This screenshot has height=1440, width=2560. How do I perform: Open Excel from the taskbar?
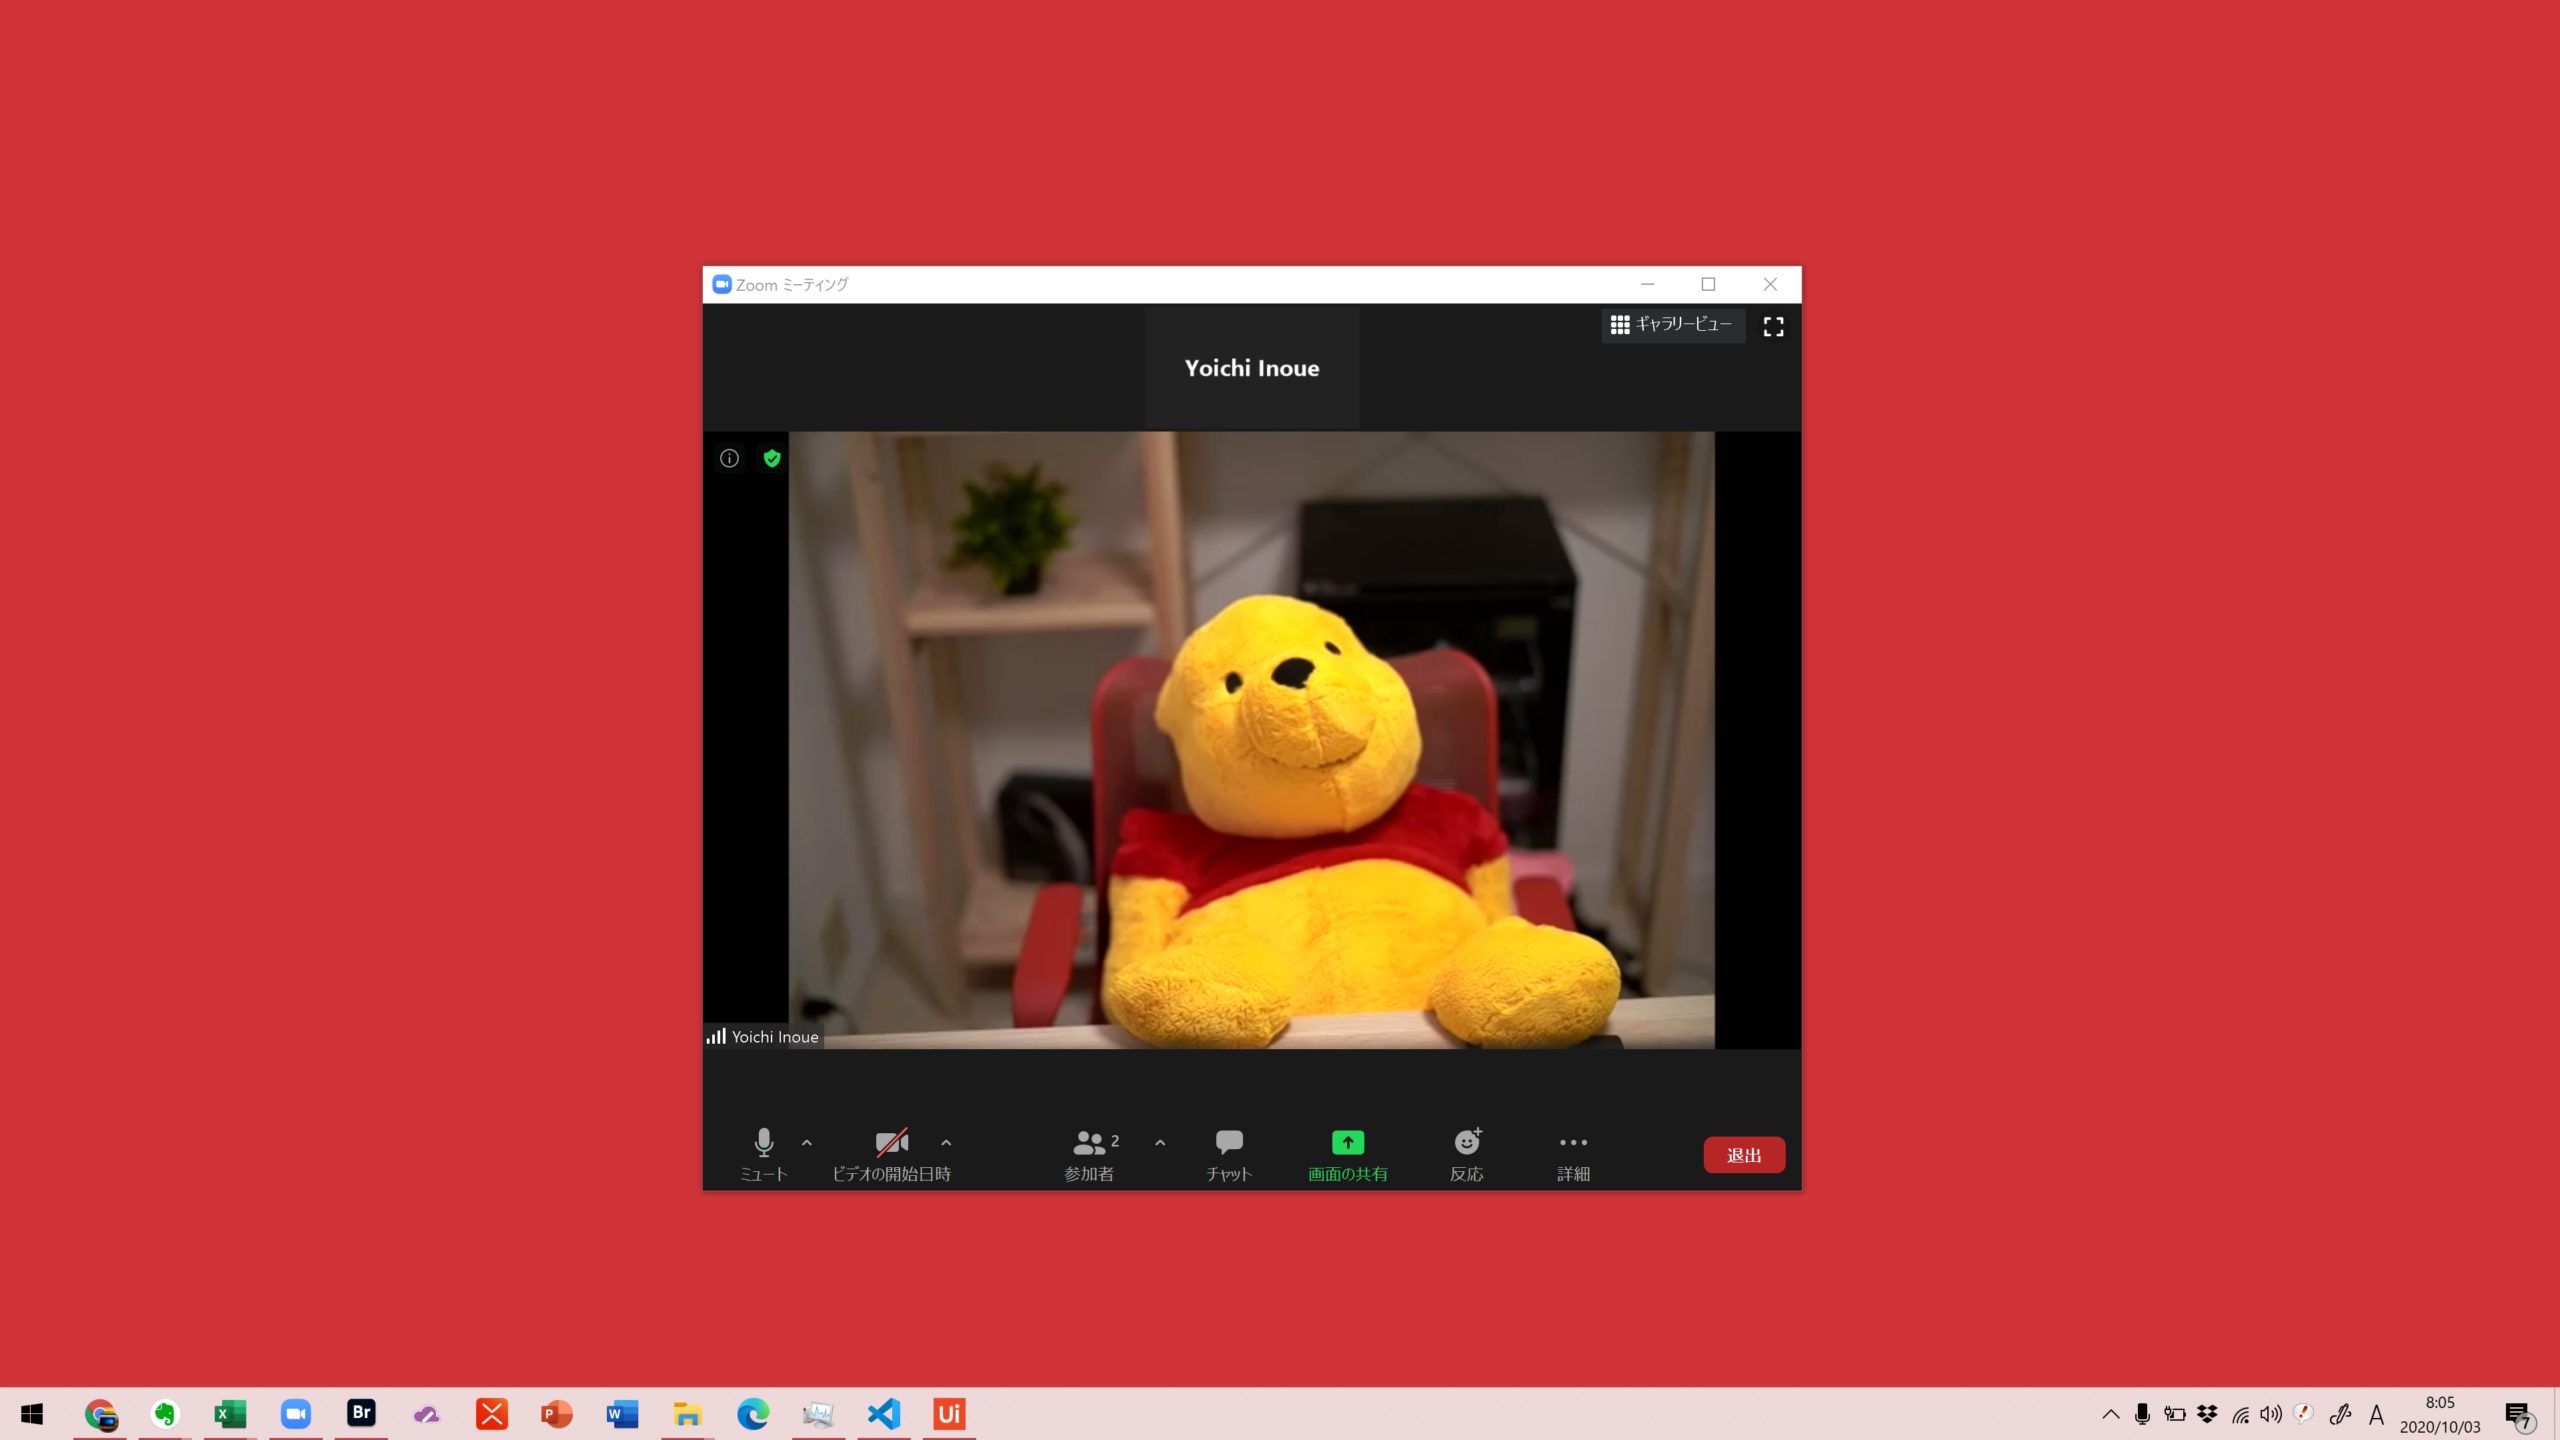coord(230,1414)
